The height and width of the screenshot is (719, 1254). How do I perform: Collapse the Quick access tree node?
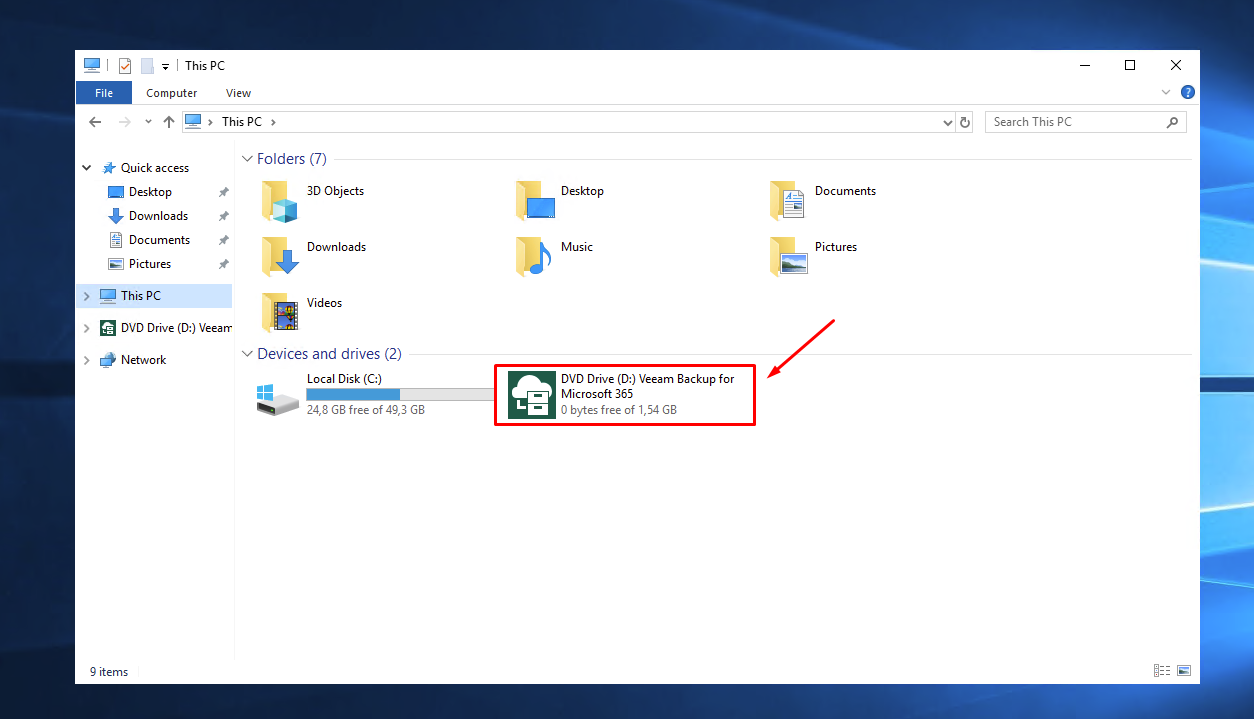click(x=87, y=168)
